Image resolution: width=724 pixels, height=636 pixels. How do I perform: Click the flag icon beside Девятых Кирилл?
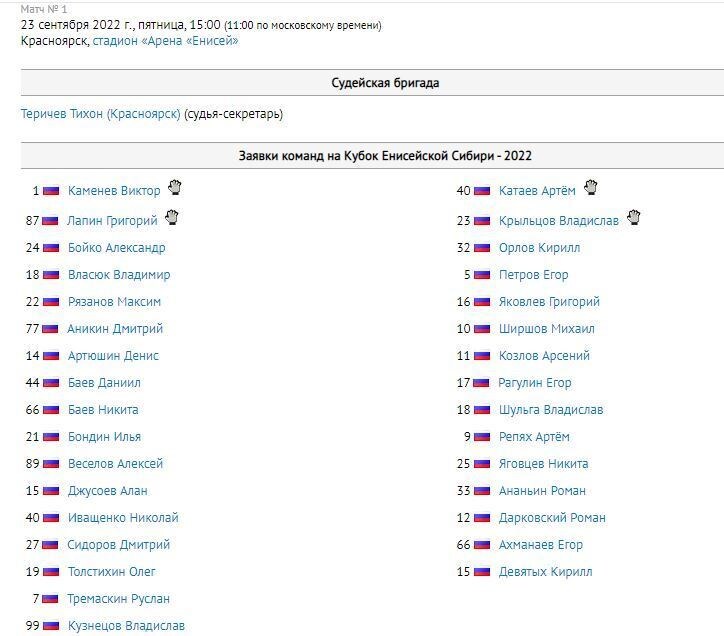point(482,572)
